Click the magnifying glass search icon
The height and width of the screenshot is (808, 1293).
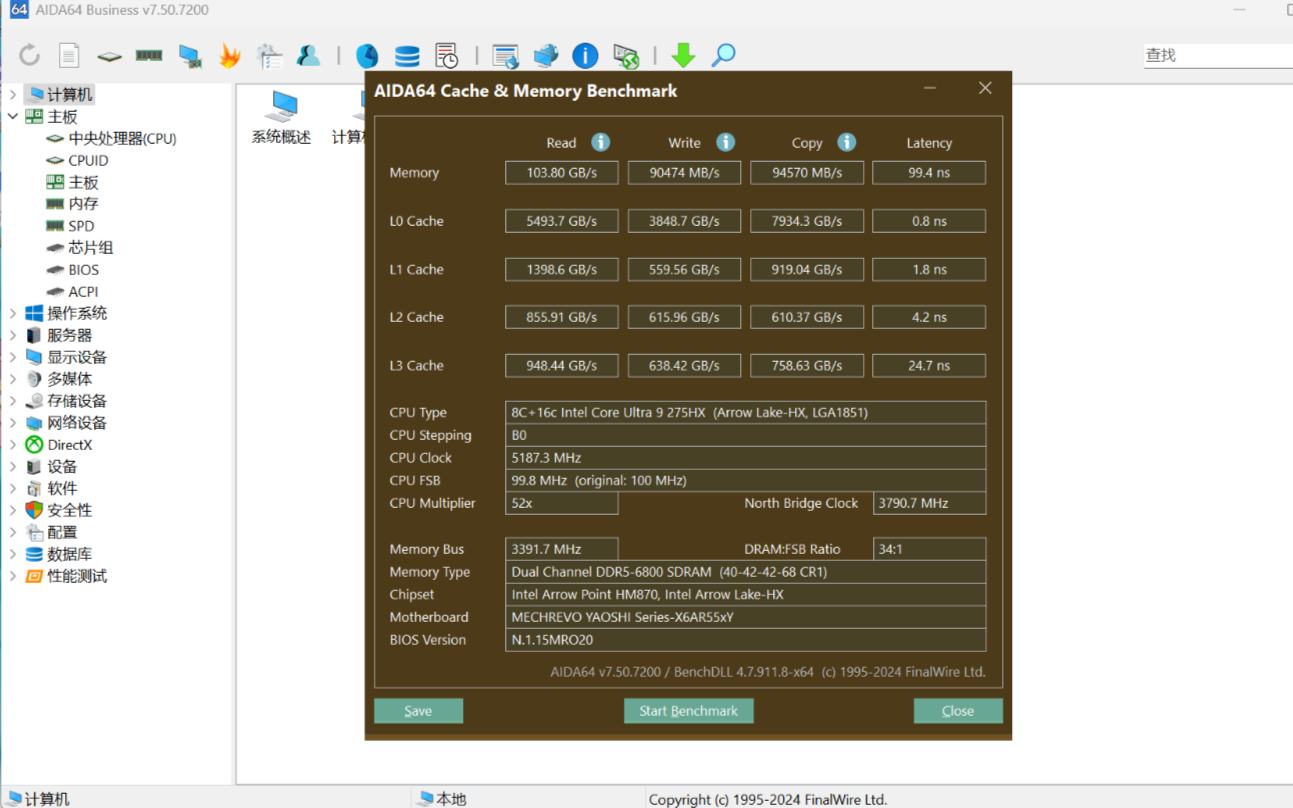tap(723, 55)
